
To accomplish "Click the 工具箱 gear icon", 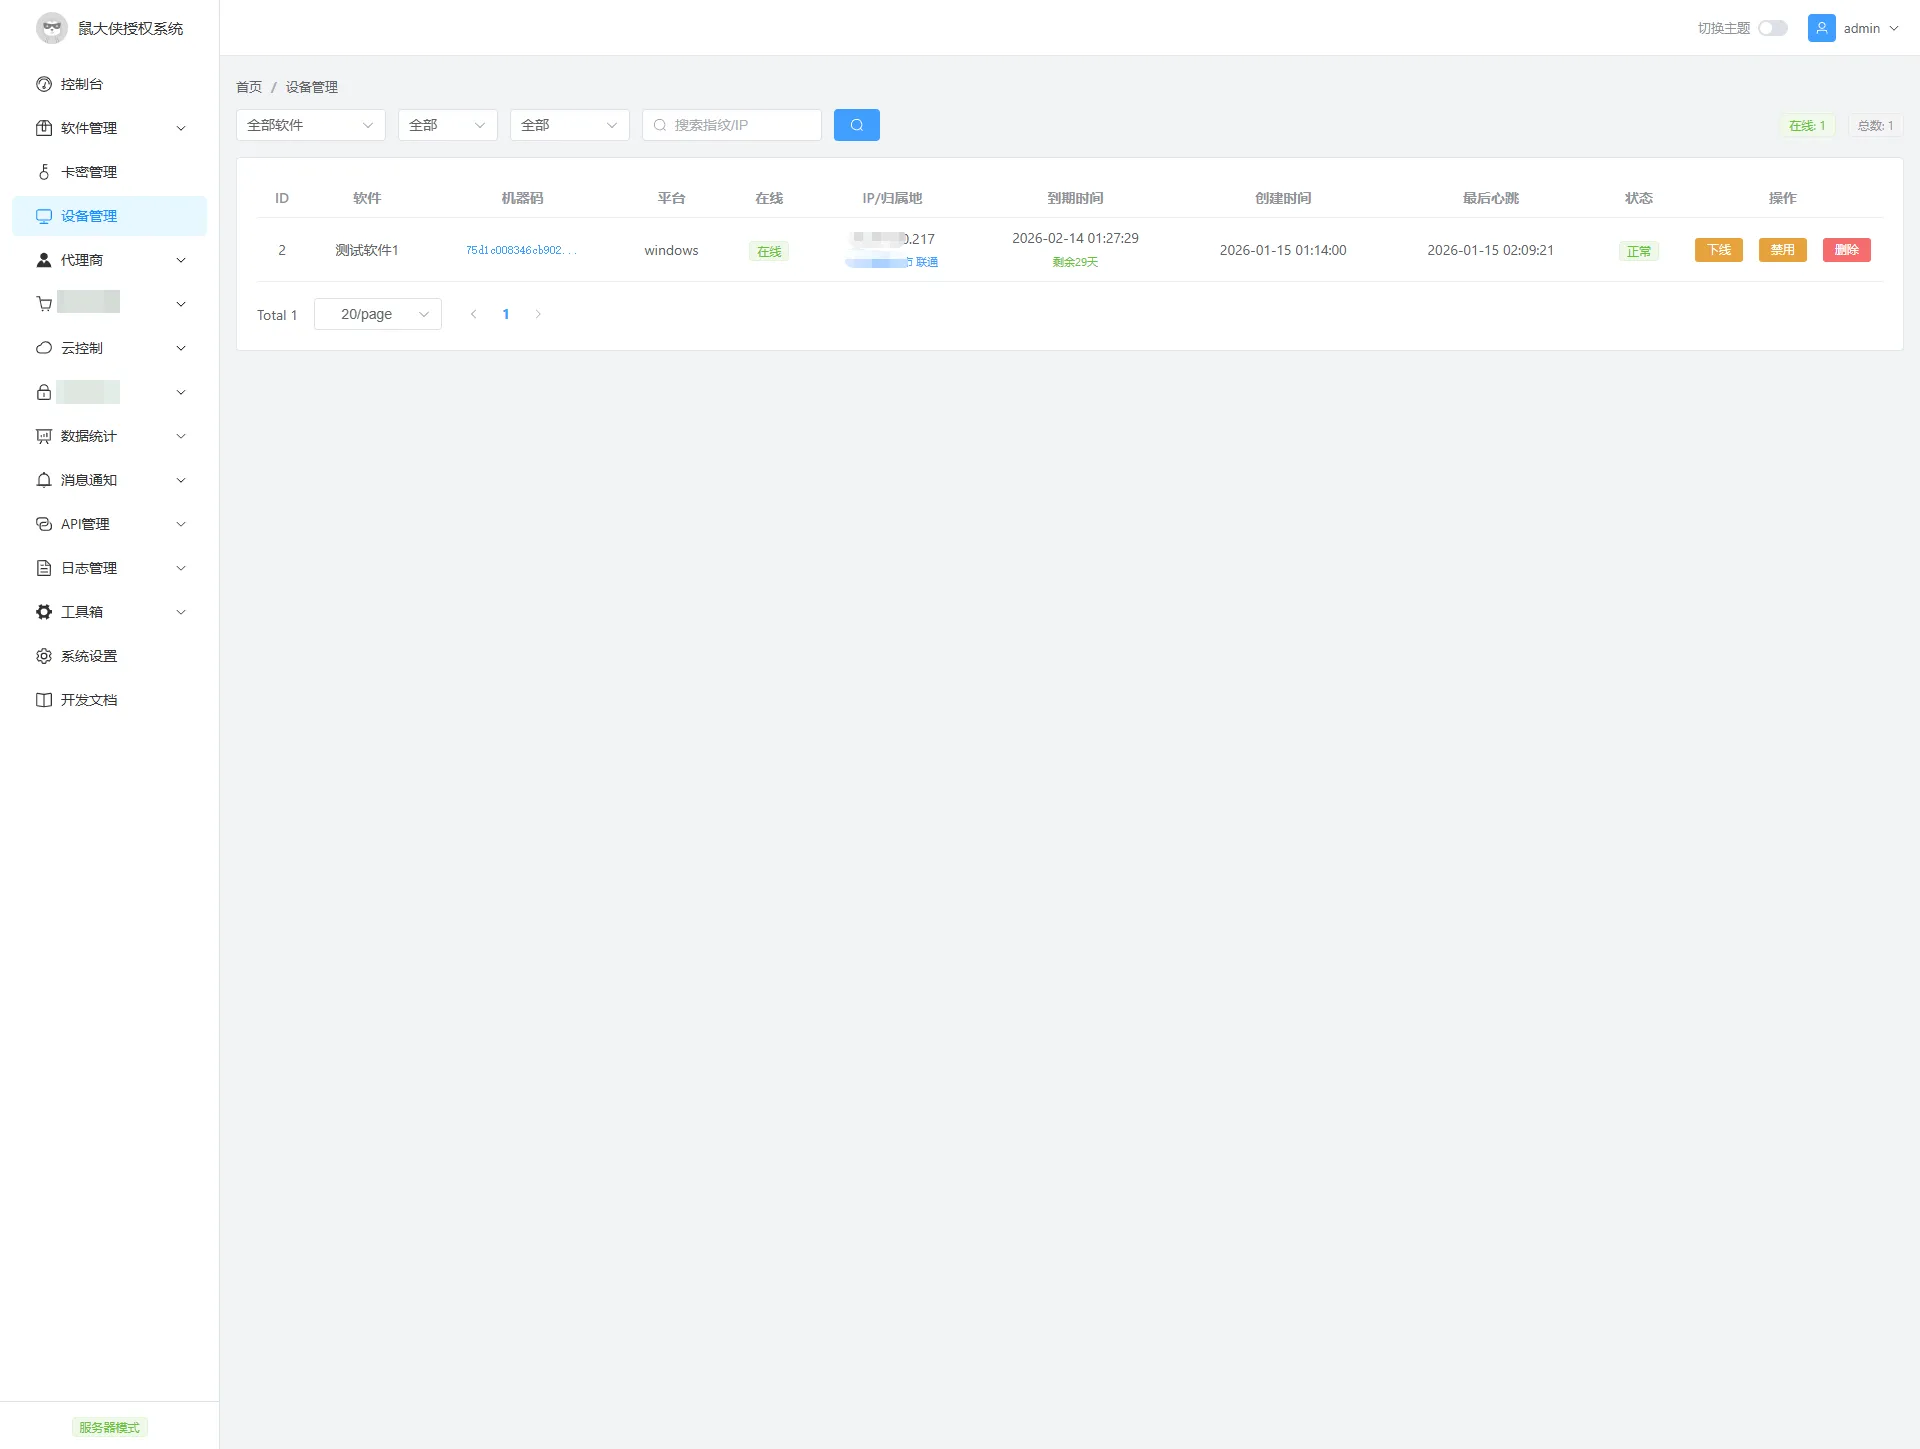I will (x=44, y=612).
